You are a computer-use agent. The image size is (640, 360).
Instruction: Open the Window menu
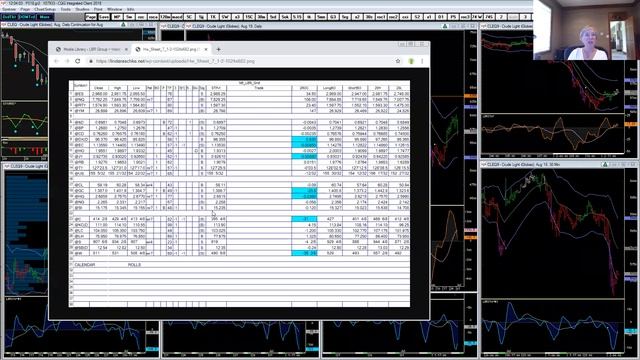pyautogui.click(x=115, y=9)
